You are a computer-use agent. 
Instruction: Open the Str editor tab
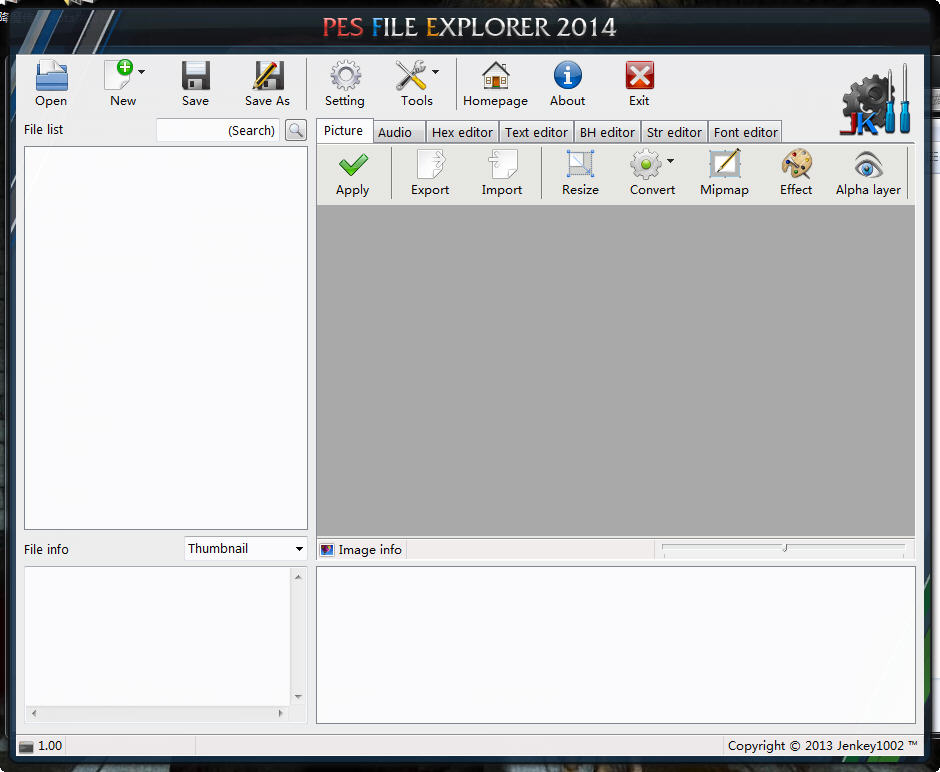(x=674, y=132)
